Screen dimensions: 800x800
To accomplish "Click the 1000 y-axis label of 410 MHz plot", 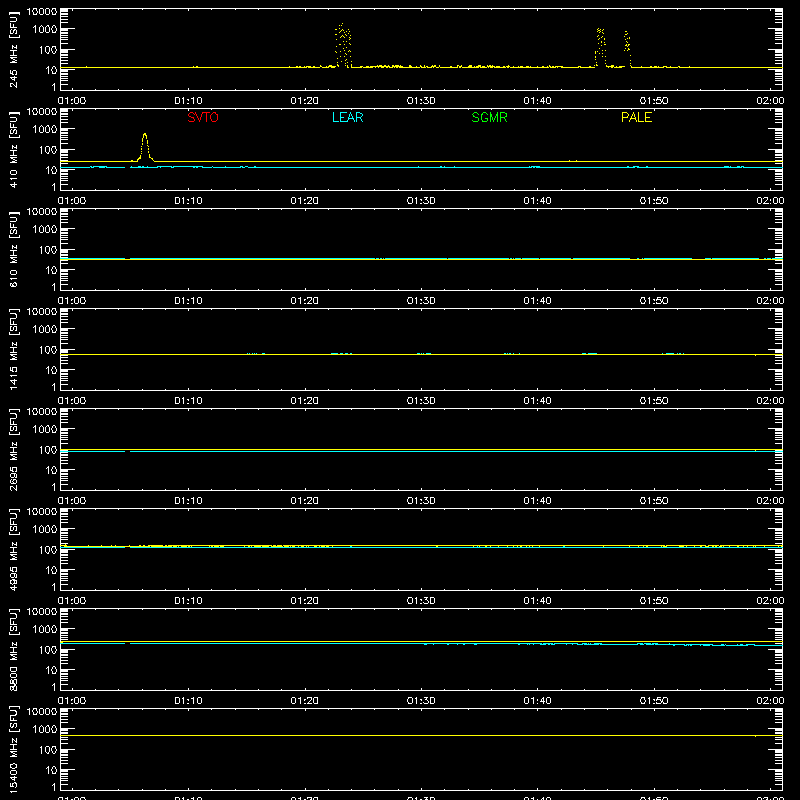I will pyautogui.click(x=45, y=130).
